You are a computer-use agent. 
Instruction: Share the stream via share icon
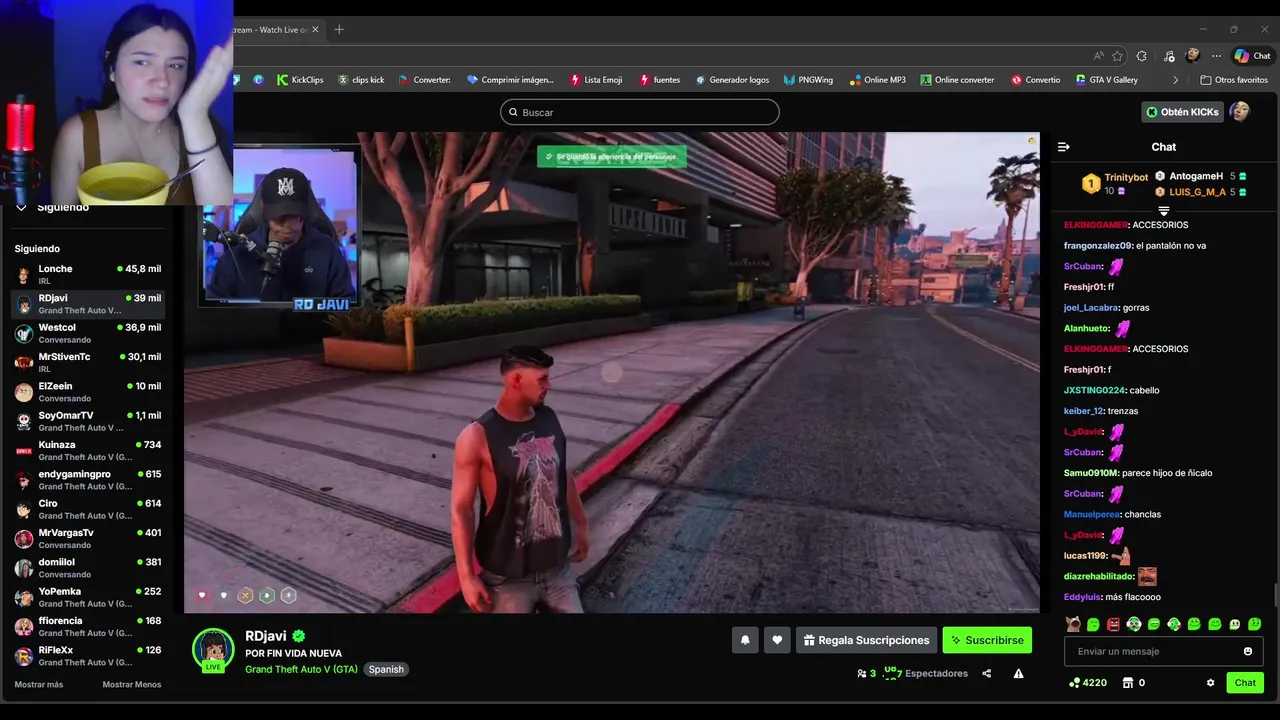point(986,673)
